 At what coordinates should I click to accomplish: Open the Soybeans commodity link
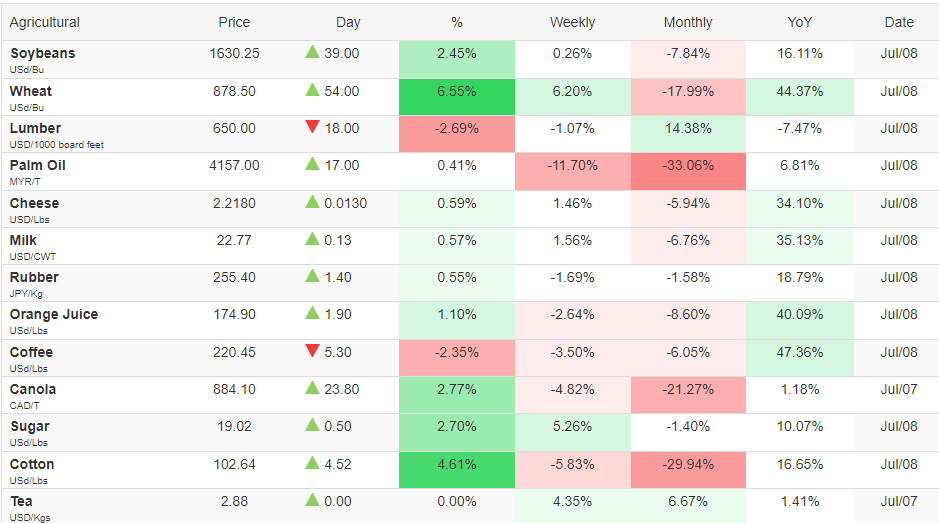(43, 53)
